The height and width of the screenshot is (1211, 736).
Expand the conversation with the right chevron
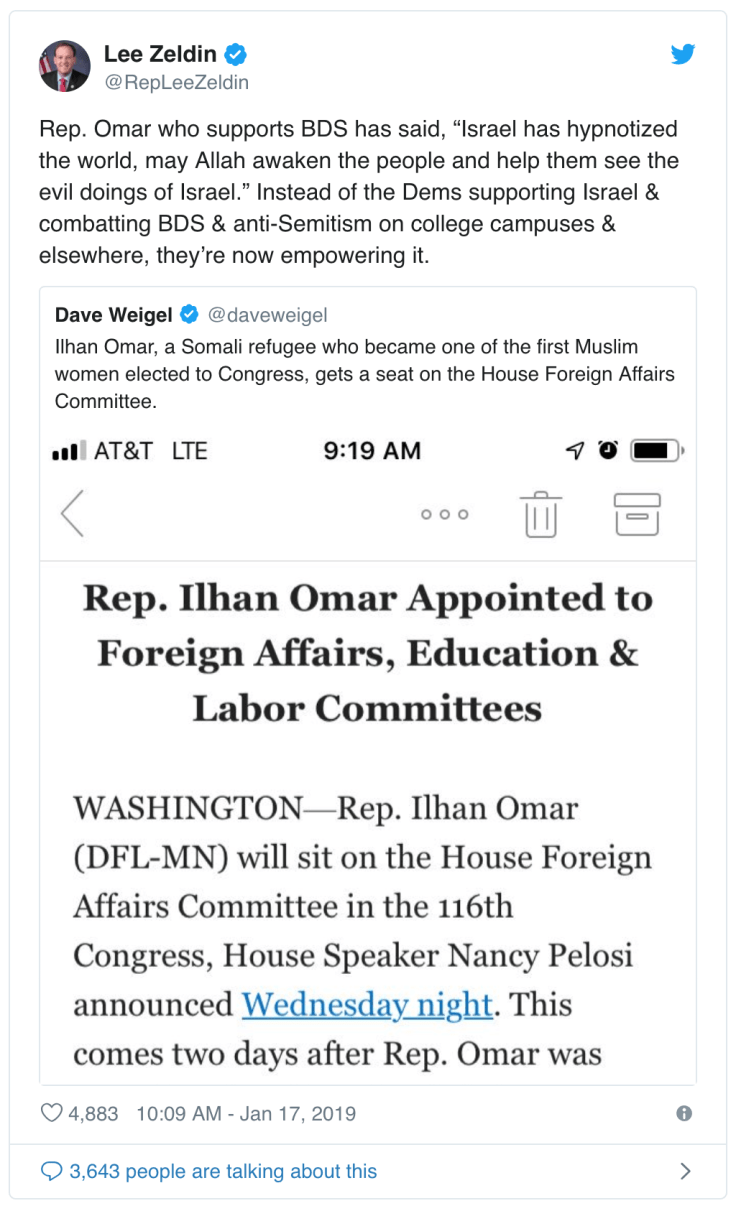685,1170
